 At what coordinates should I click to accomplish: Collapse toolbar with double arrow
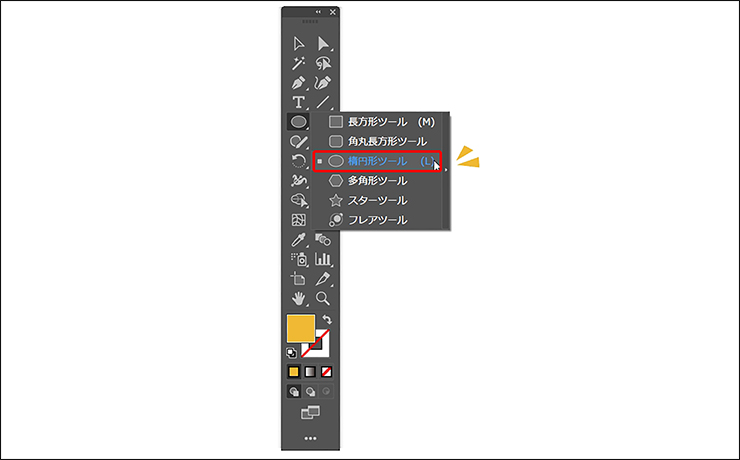318,12
